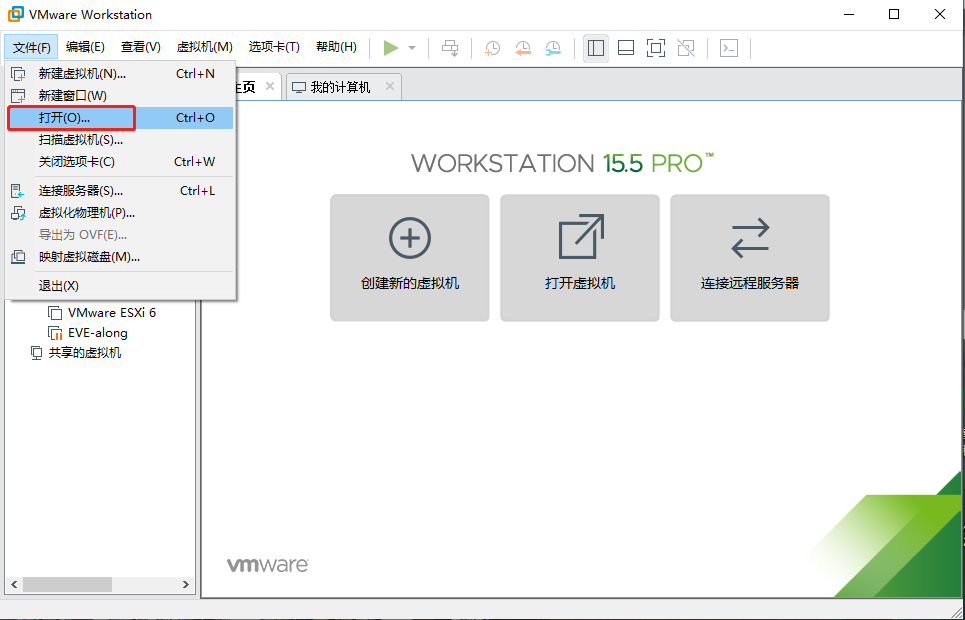
Task: Open the console view terminal icon
Action: pos(729,48)
